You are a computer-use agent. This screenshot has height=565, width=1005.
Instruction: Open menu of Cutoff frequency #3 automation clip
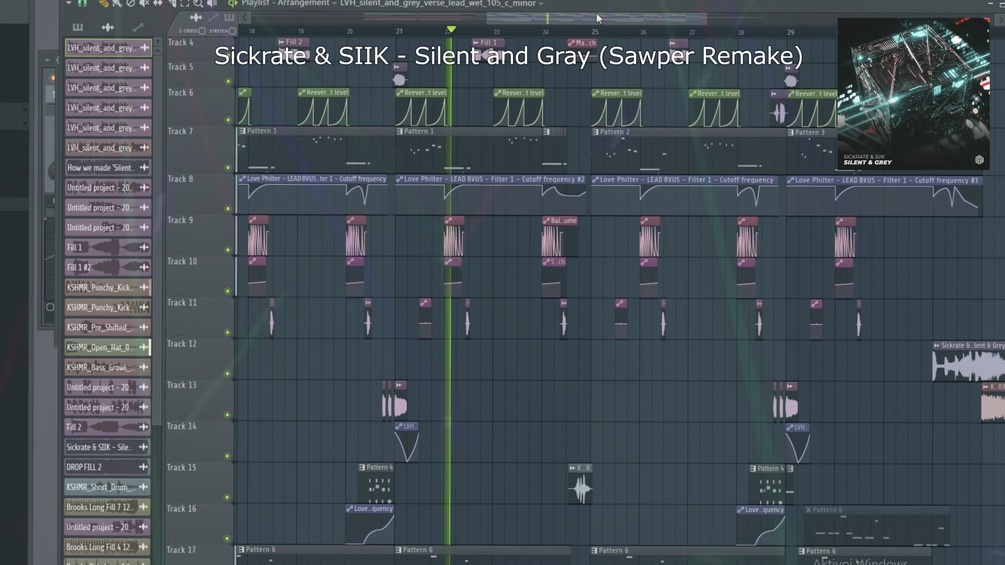pyautogui.click(x=790, y=180)
